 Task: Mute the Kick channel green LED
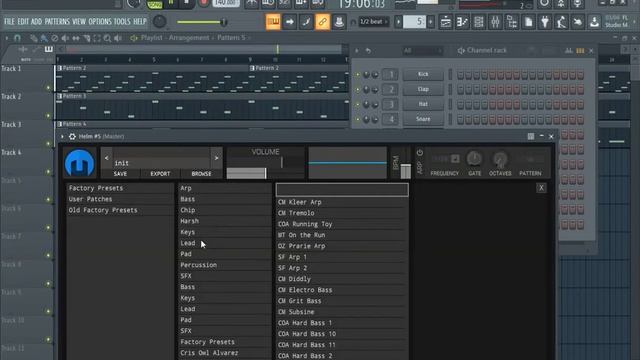coord(358,75)
